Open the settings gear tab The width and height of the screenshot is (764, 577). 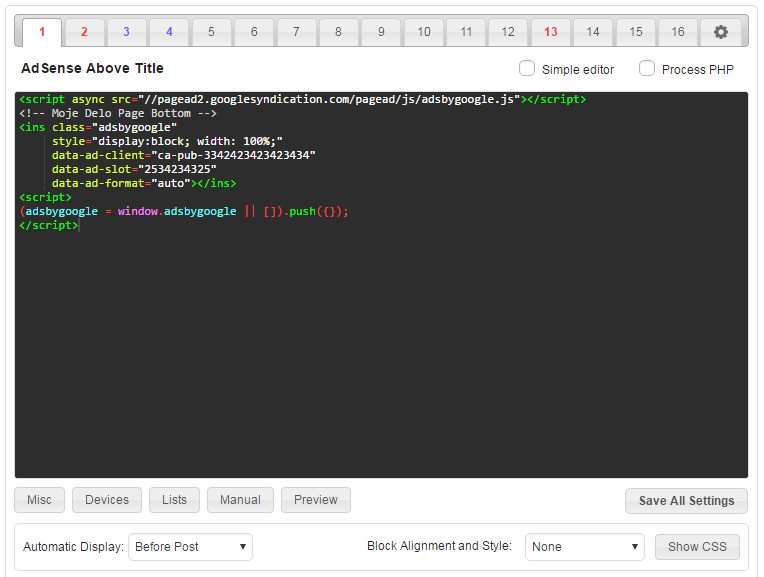click(x=721, y=32)
